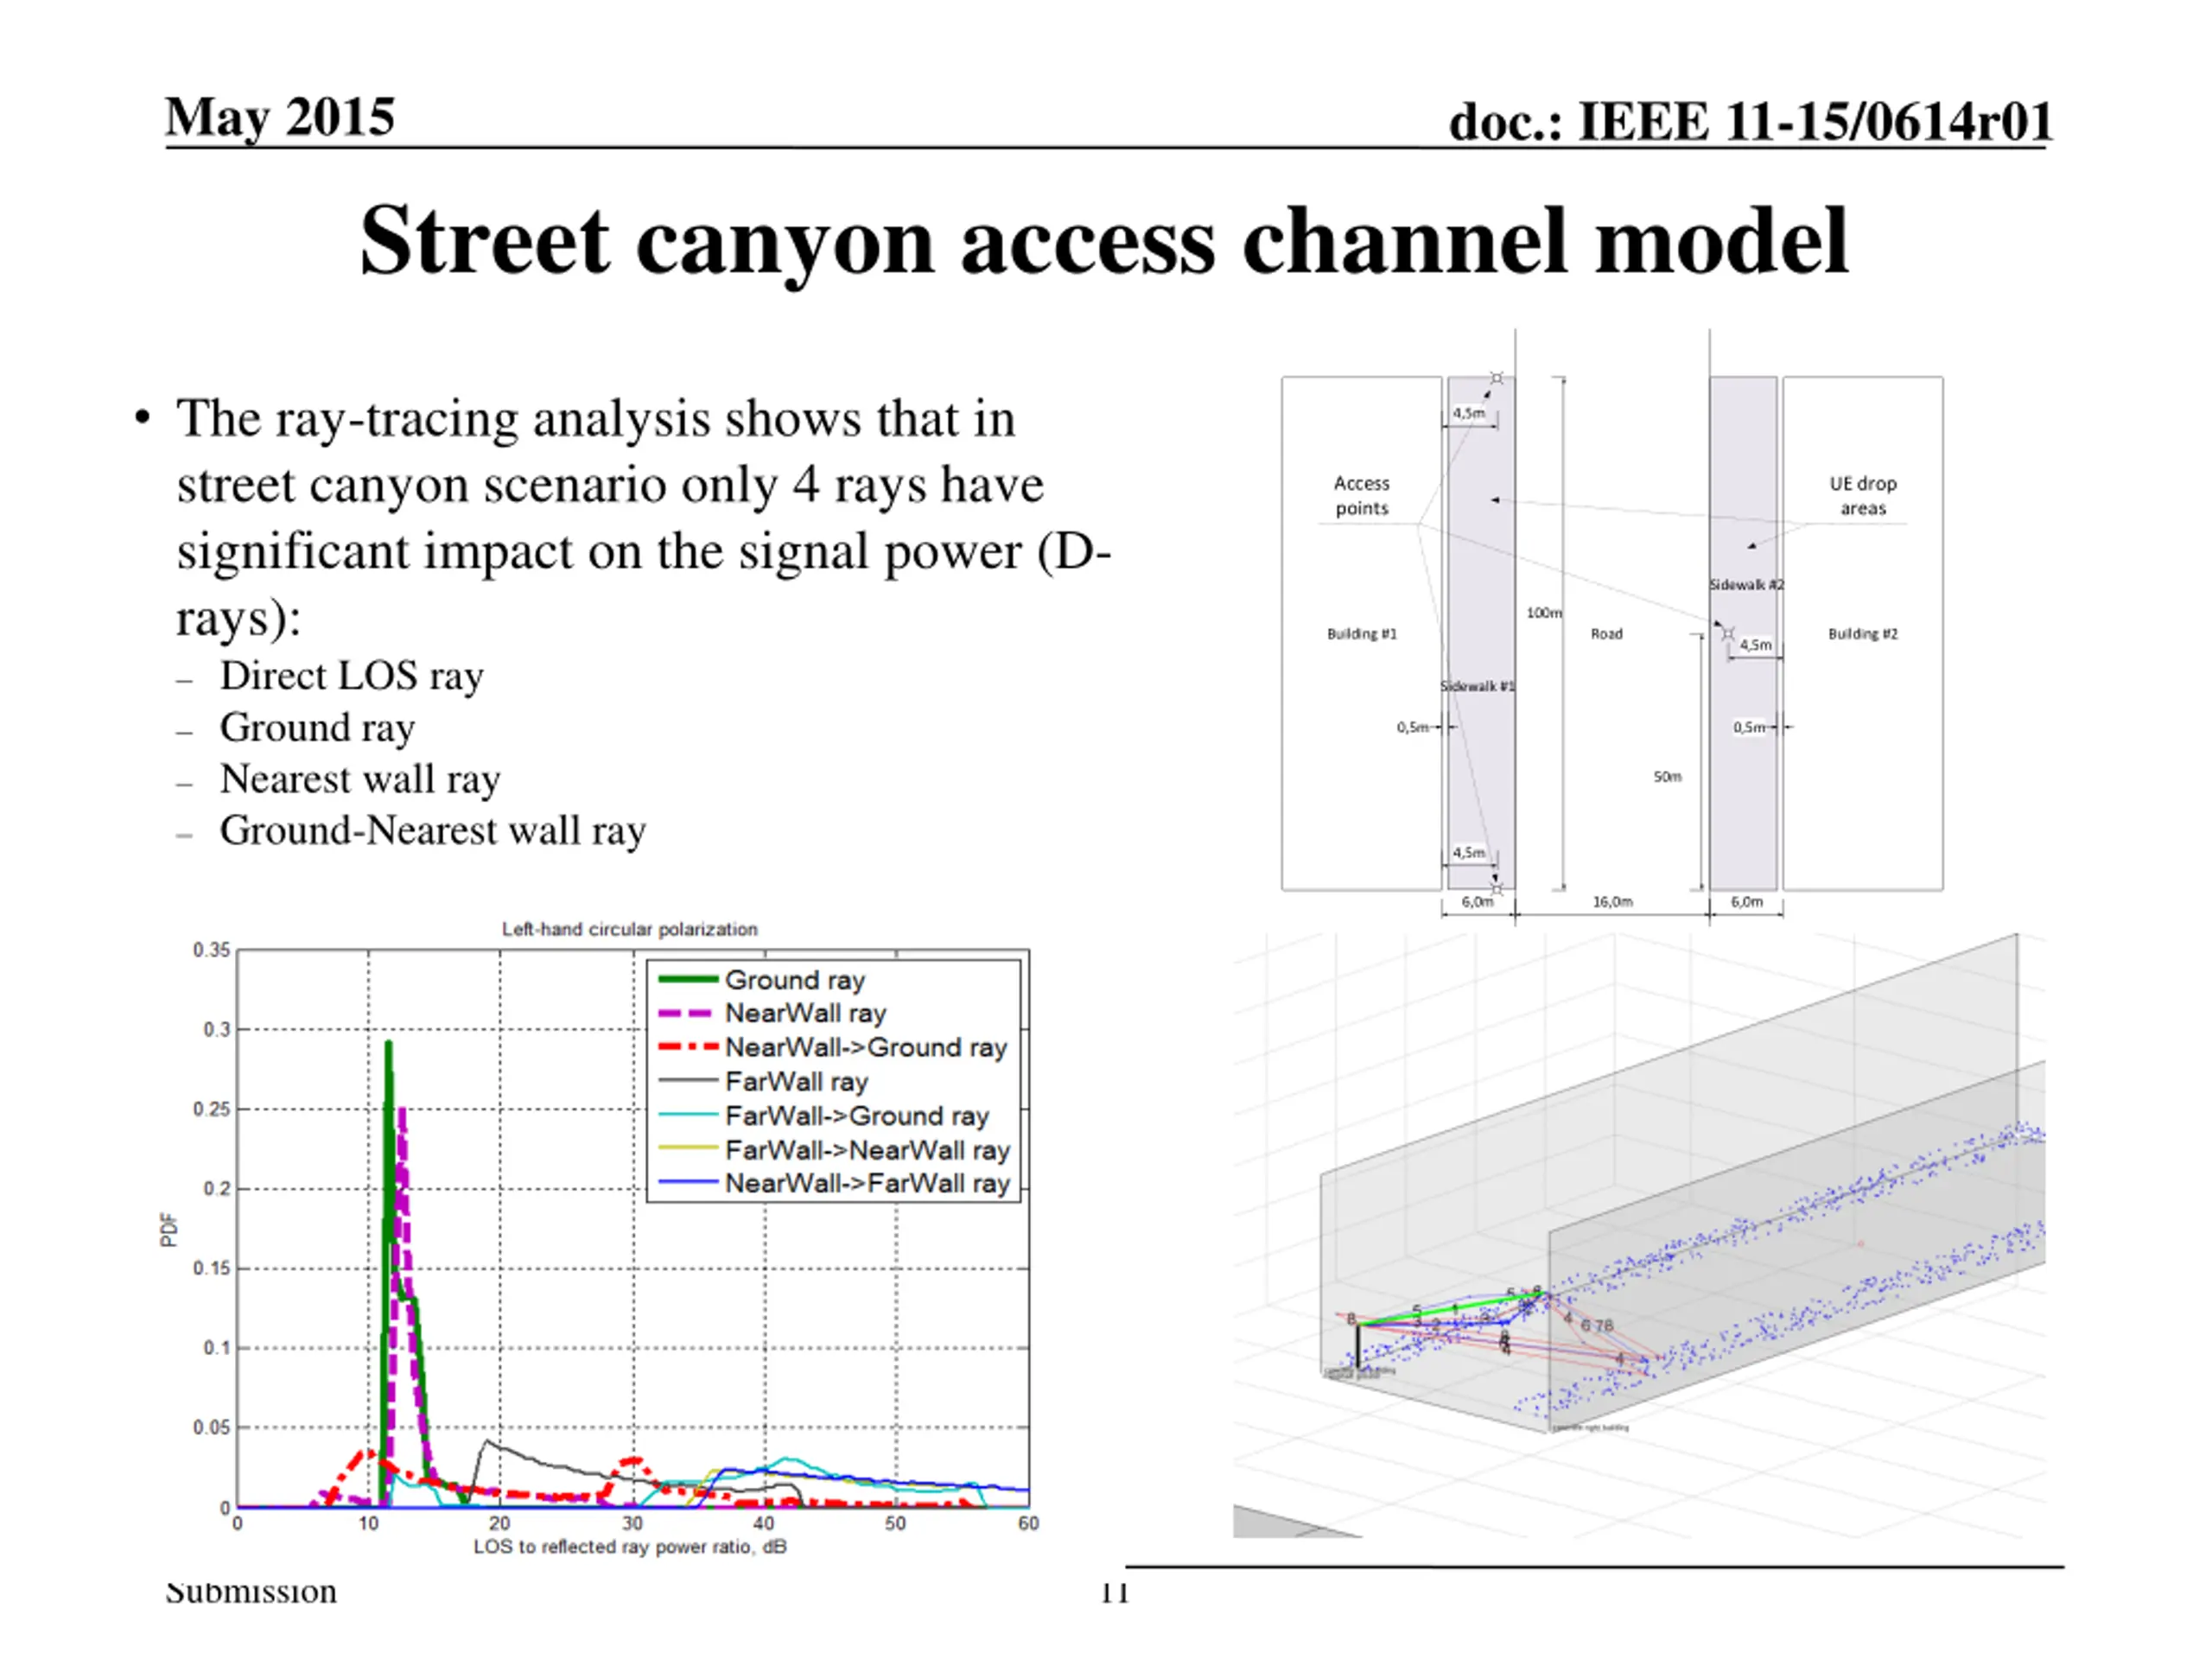The image size is (2212, 1659).
Task: Click the NearWall->FarWall ray legend entry
Action: coord(834,1183)
